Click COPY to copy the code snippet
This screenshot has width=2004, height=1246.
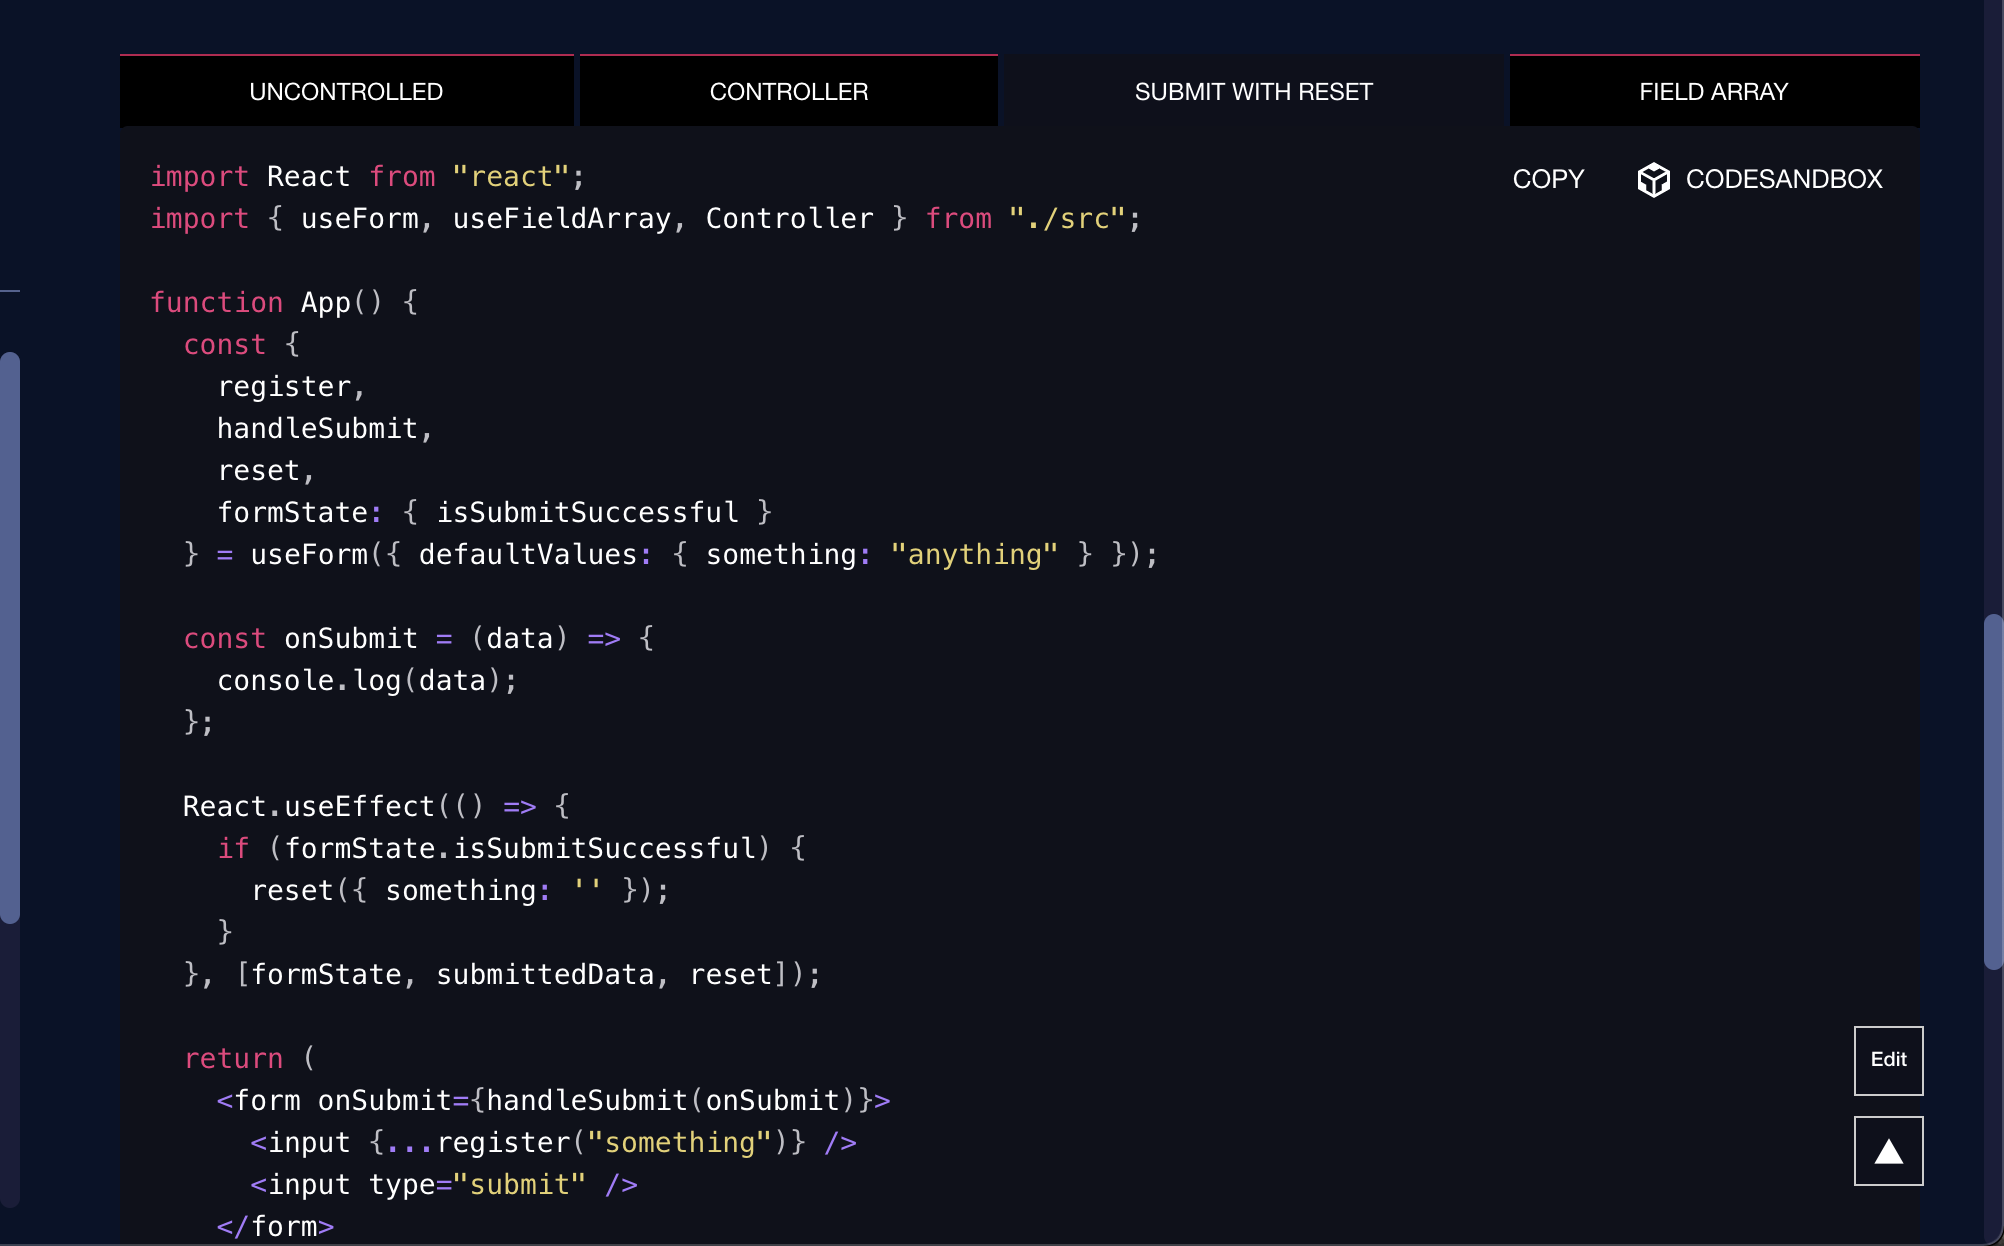pyautogui.click(x=1548, y=179)
